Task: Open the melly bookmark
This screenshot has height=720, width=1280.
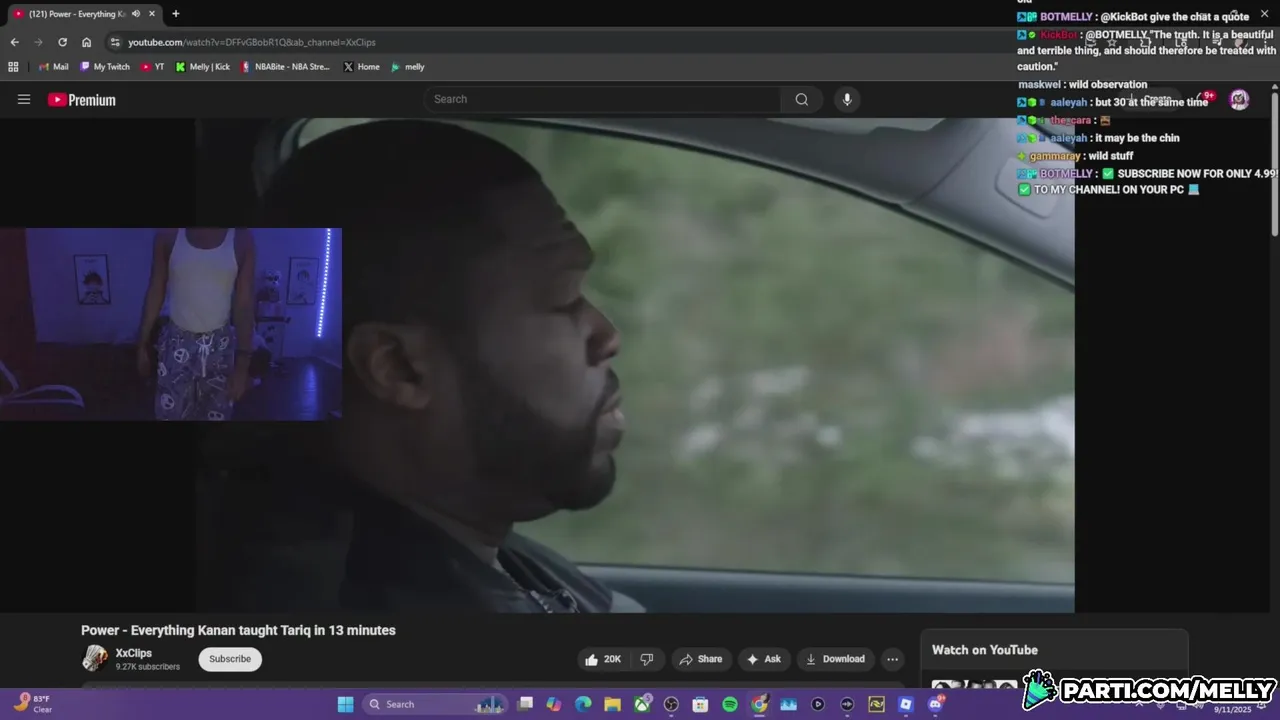Action: (408, 67)
